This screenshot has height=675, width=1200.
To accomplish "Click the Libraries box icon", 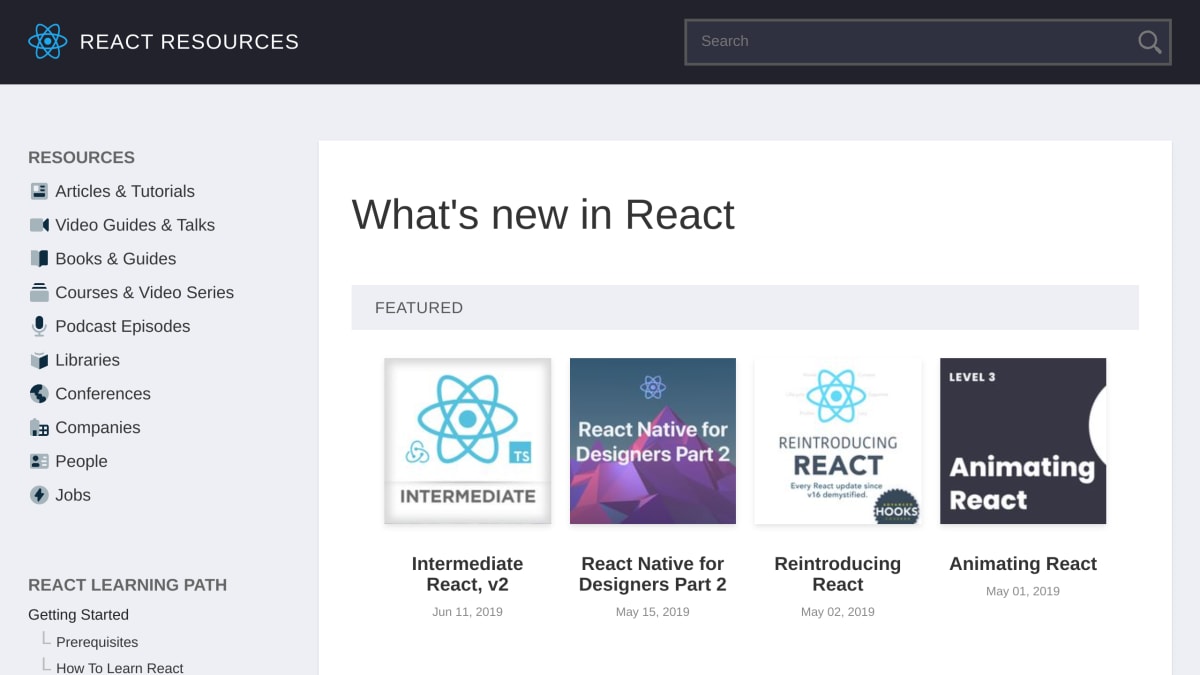I will [x=39, y=360].
